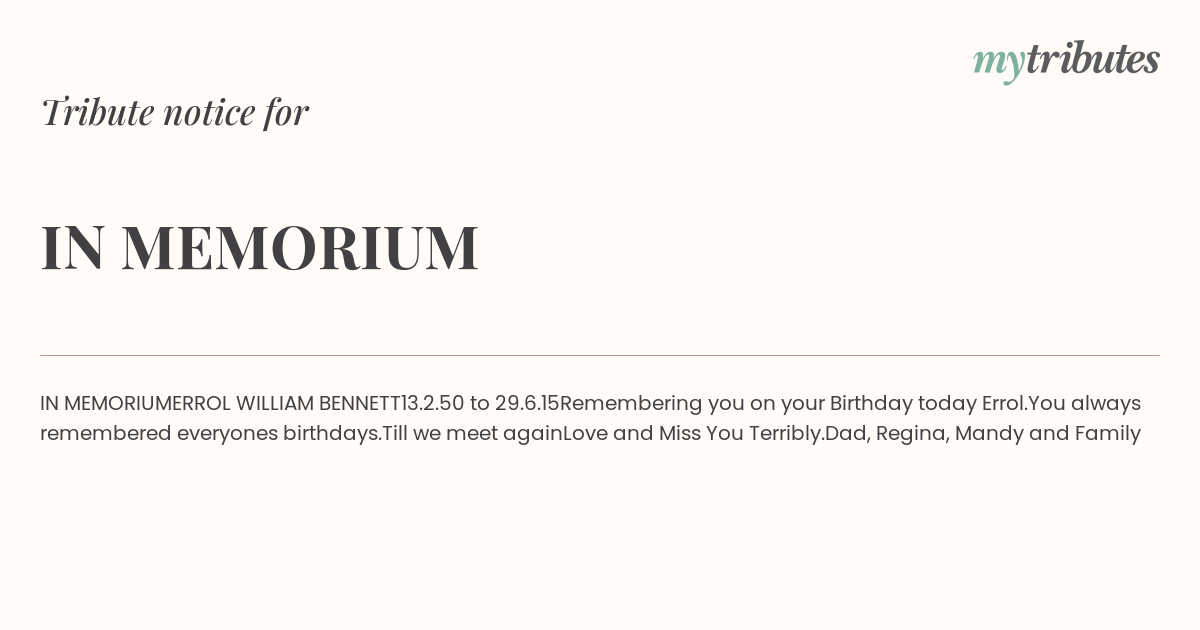Image resolution: width=1200 pixels, height=630 pixels.
Task: Click the large IN MEMORIUM heading
Action: pos(260,247)
